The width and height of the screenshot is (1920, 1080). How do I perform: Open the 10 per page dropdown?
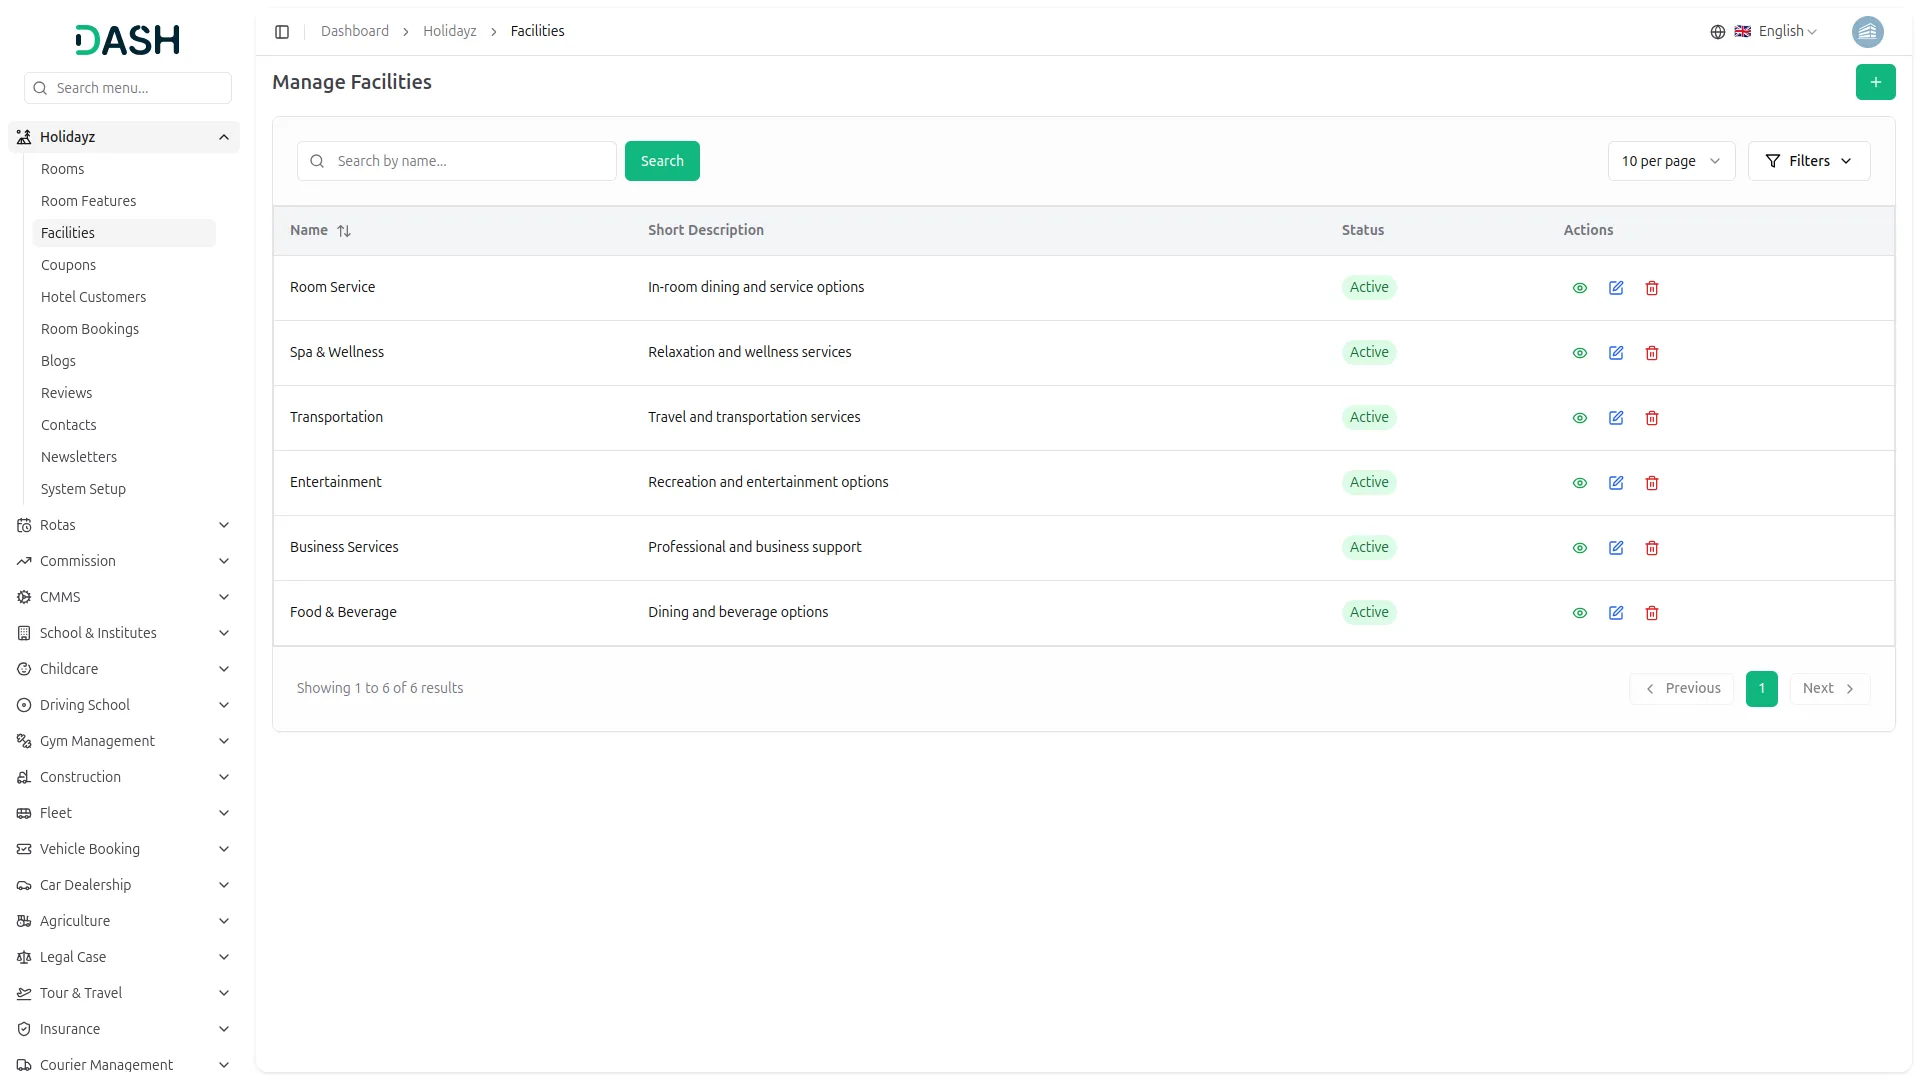pyautogui.click(x=1670, y=161)
